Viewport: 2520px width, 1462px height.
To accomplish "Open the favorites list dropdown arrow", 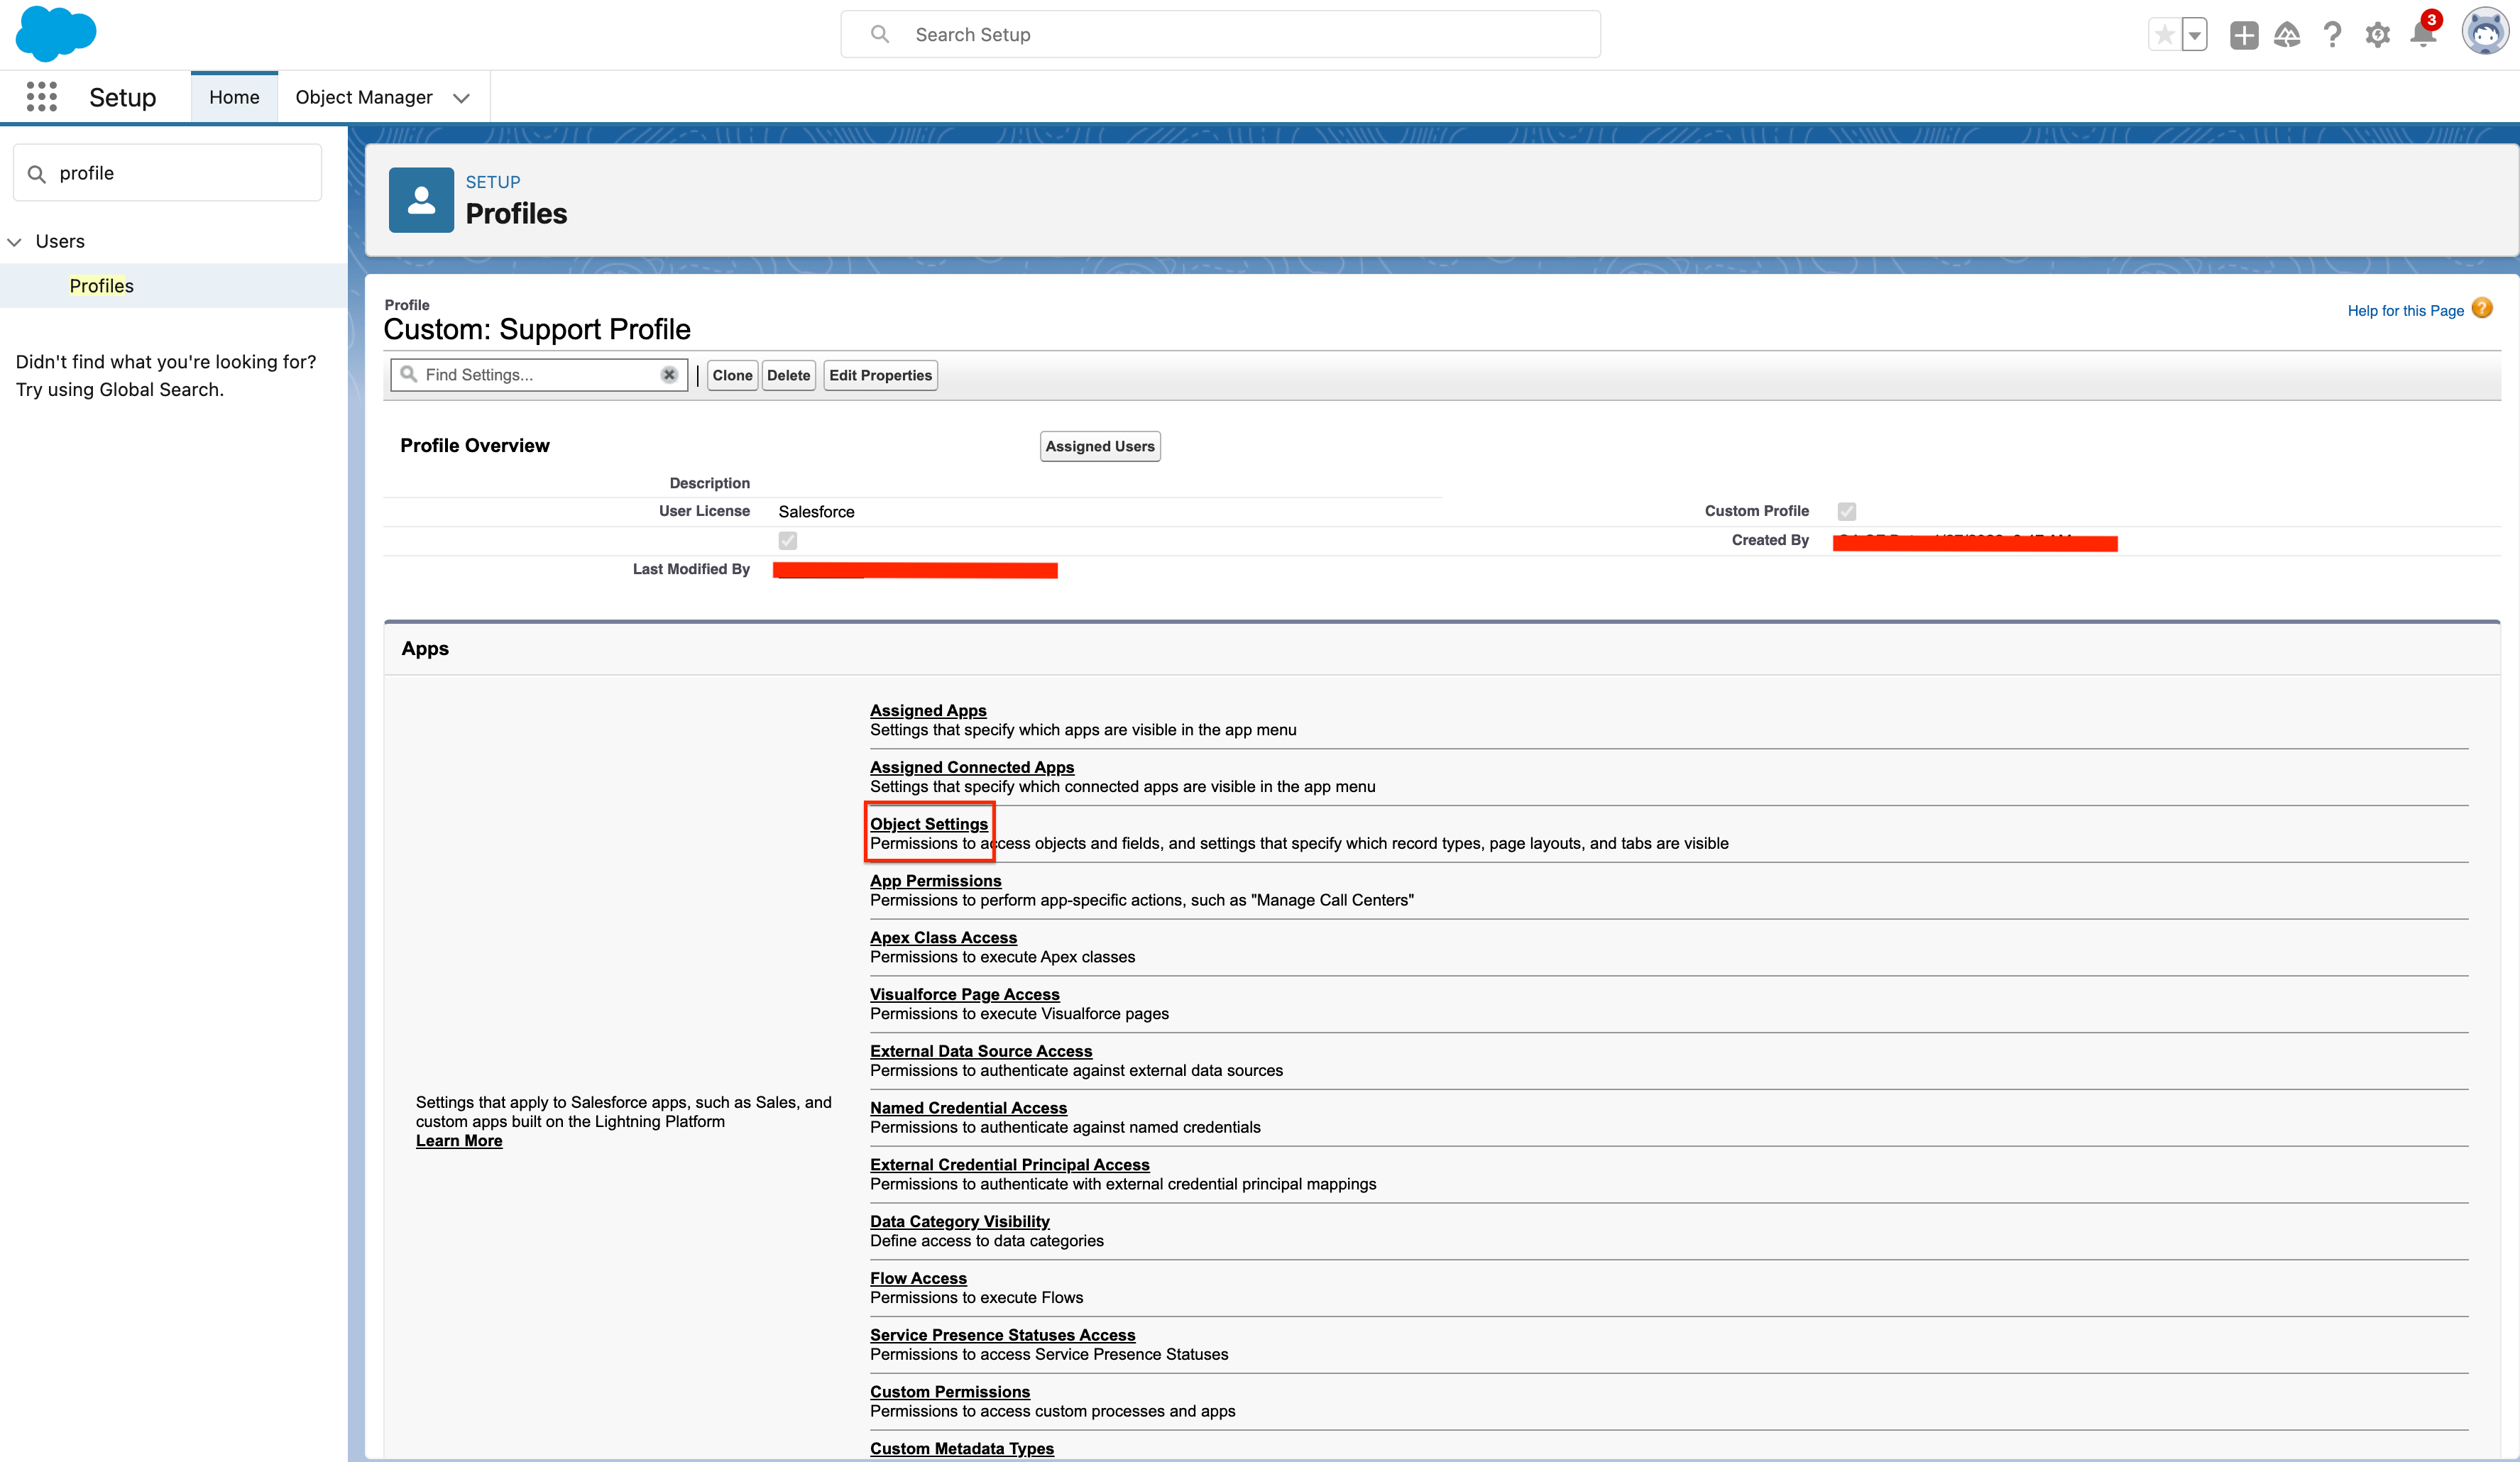I will click(2195, 35).
